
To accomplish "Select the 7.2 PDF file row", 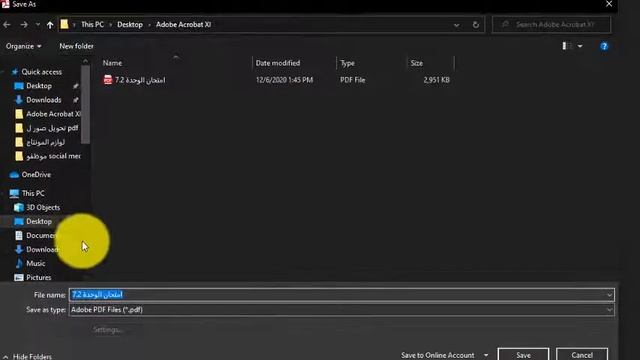I will pyautogui.click(x=276, y=80).
